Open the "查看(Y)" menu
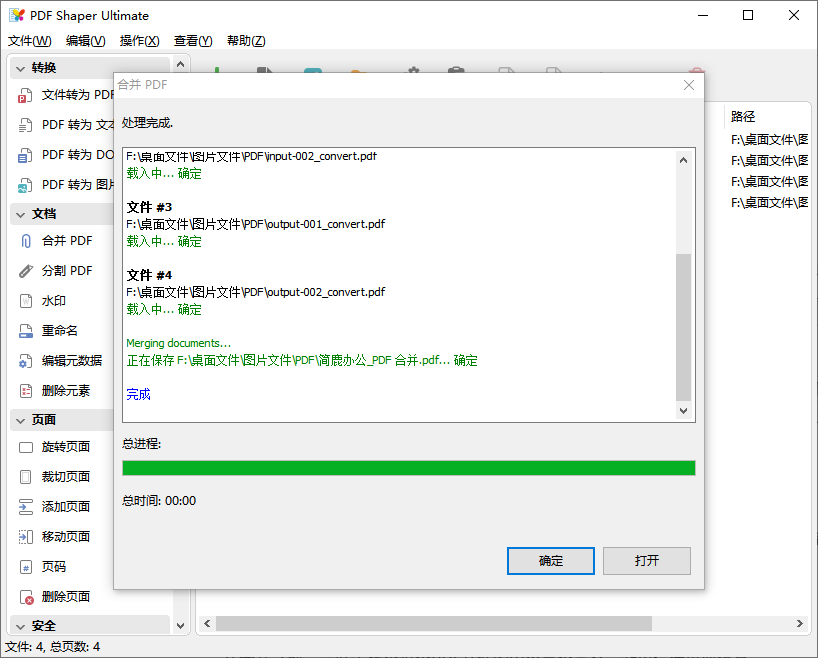This screenshot has width=818, height=658. point(192,41)
